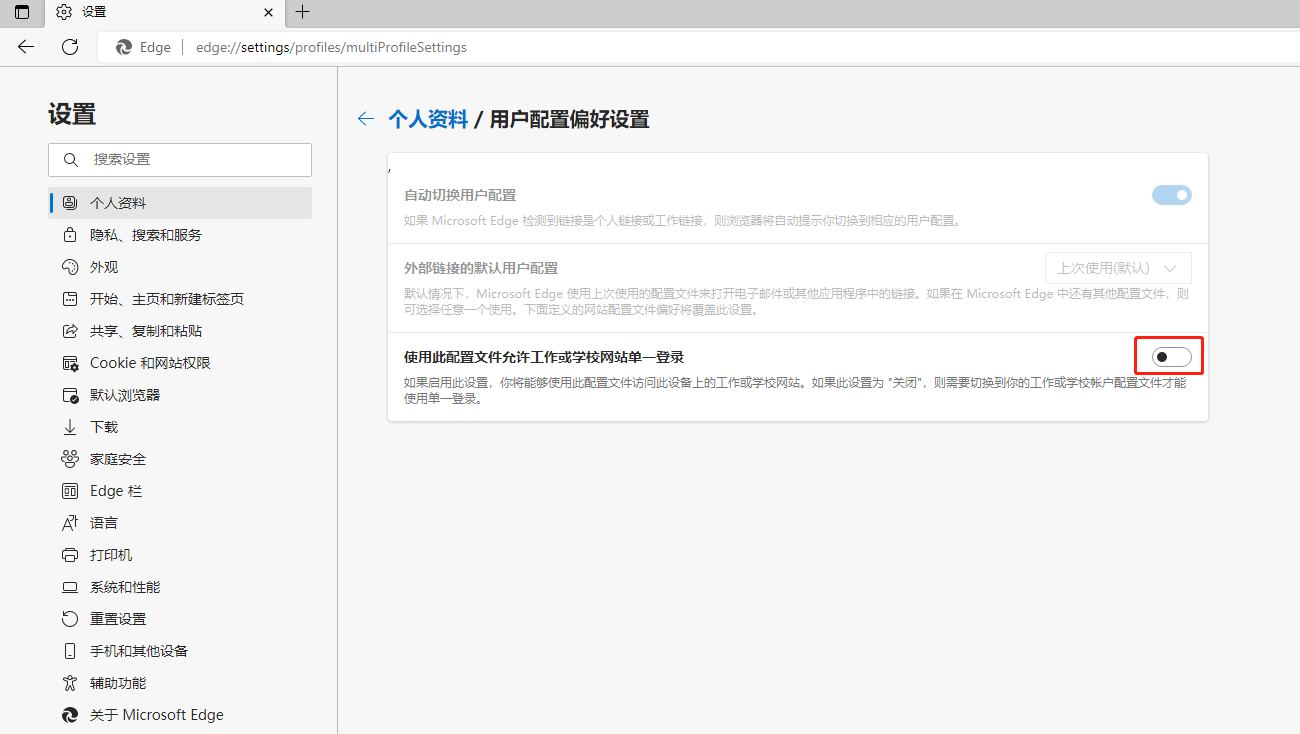
Task: Click the address bar URL
Action: tap(331, 47)
